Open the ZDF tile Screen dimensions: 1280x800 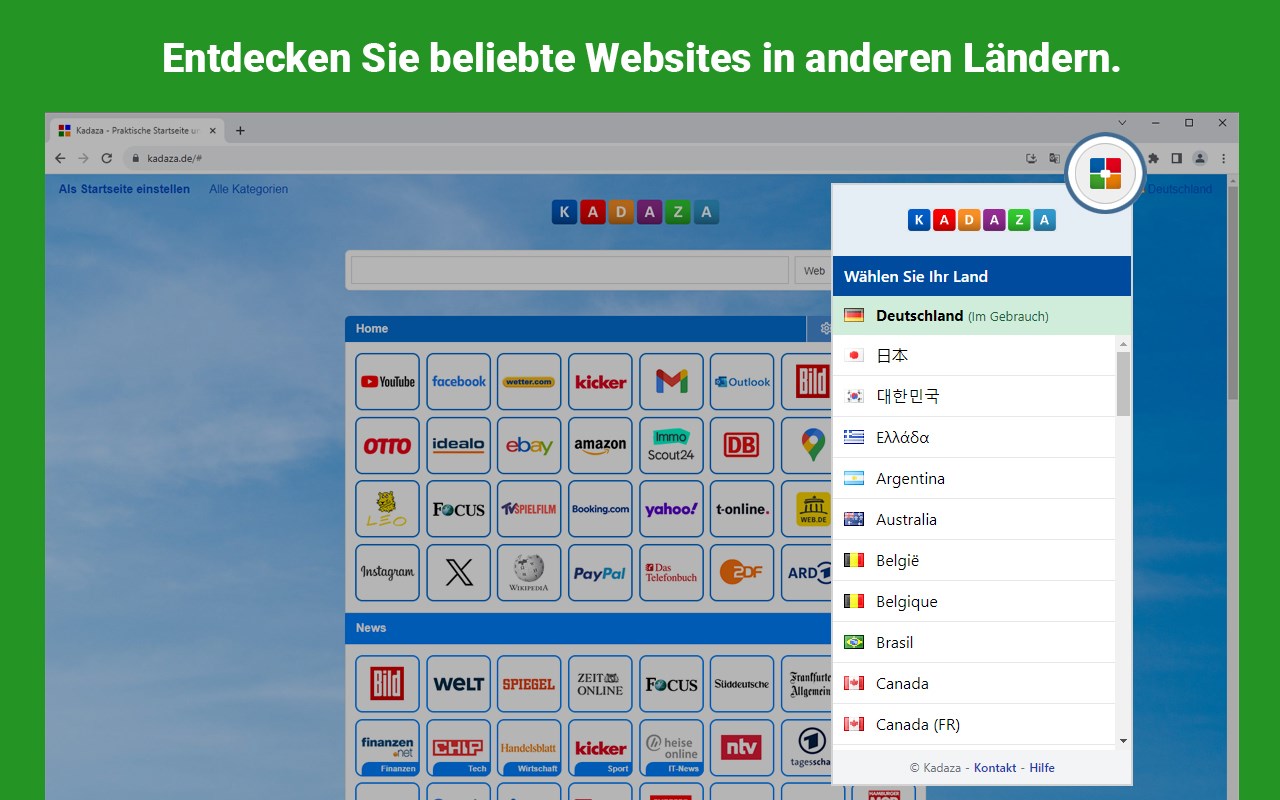tap(742, 573)
